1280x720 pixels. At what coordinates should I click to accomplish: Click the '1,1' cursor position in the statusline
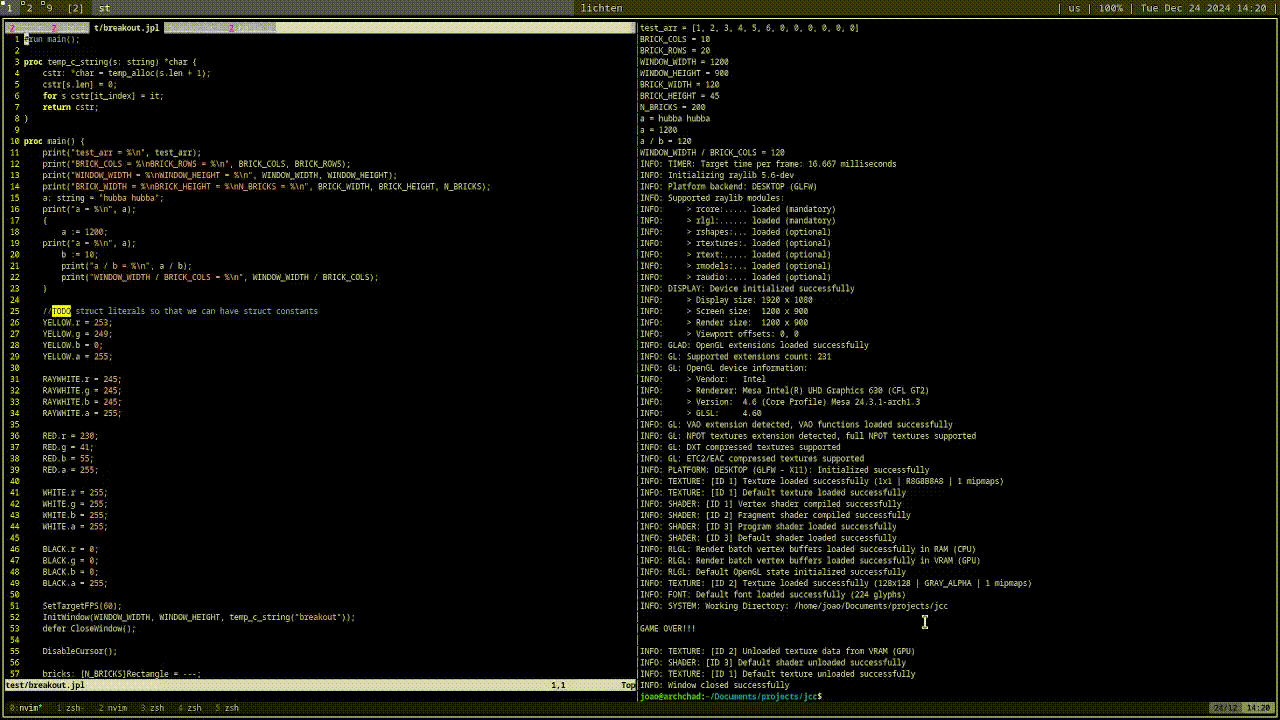[558, 685]
